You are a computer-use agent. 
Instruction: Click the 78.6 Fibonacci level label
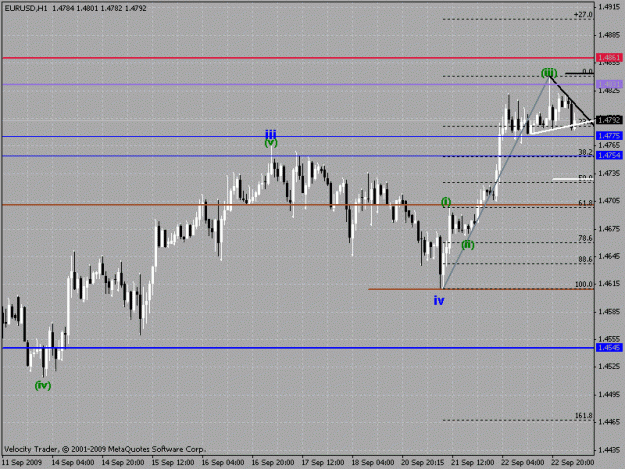(586, 238)
